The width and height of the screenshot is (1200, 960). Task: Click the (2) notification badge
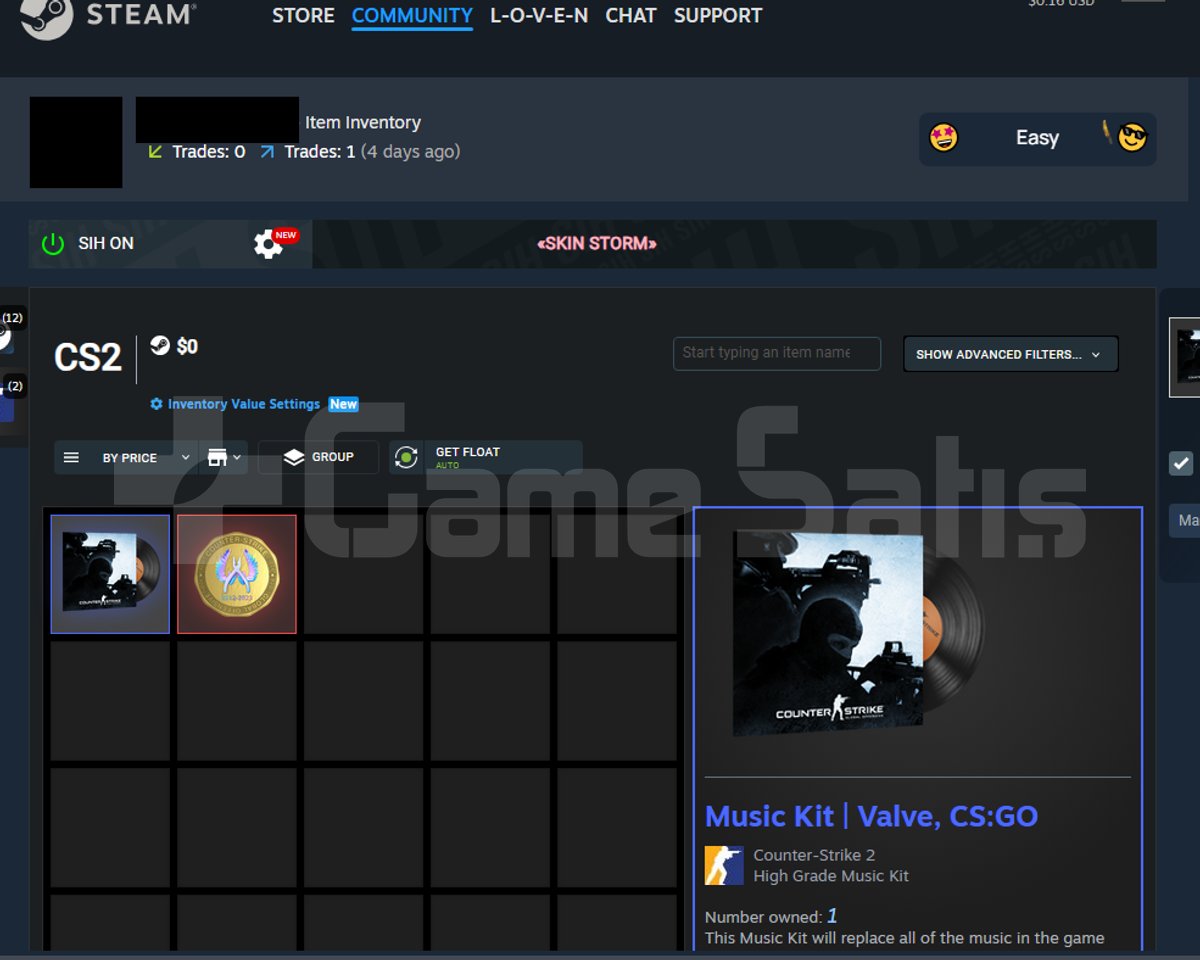point(15,386)
